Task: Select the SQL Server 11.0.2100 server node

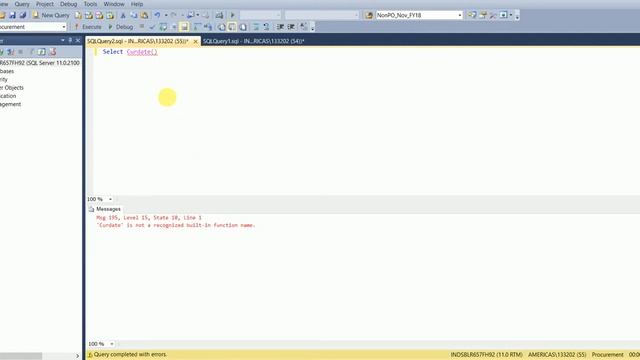Action: 40,63
